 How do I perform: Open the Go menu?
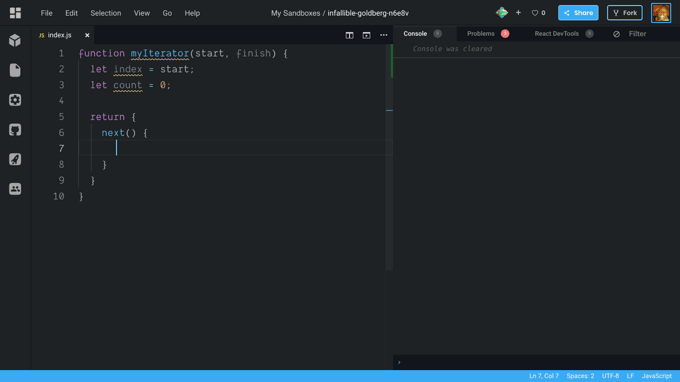point(167,13)
